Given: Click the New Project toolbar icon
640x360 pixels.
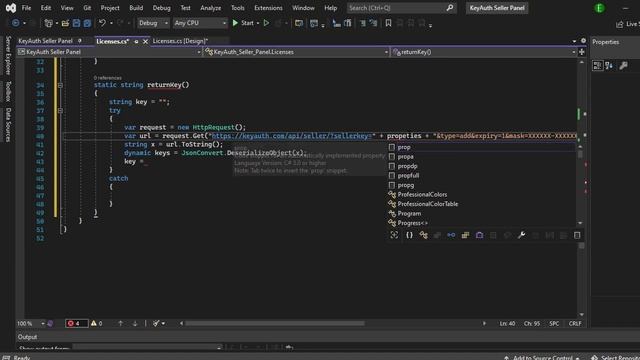Looking at the screenshot, I should coord(49,23).
